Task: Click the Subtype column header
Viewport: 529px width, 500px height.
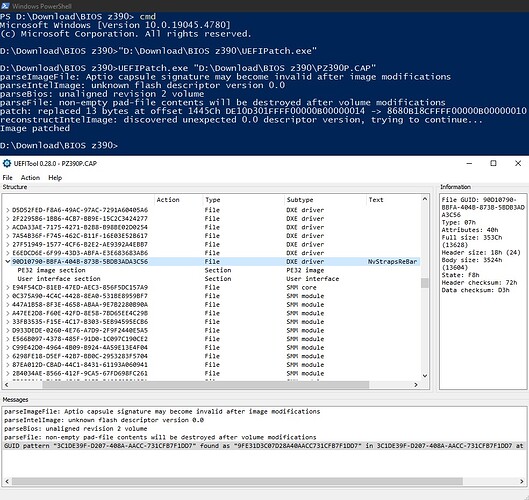Action: [x=325, y=200]
